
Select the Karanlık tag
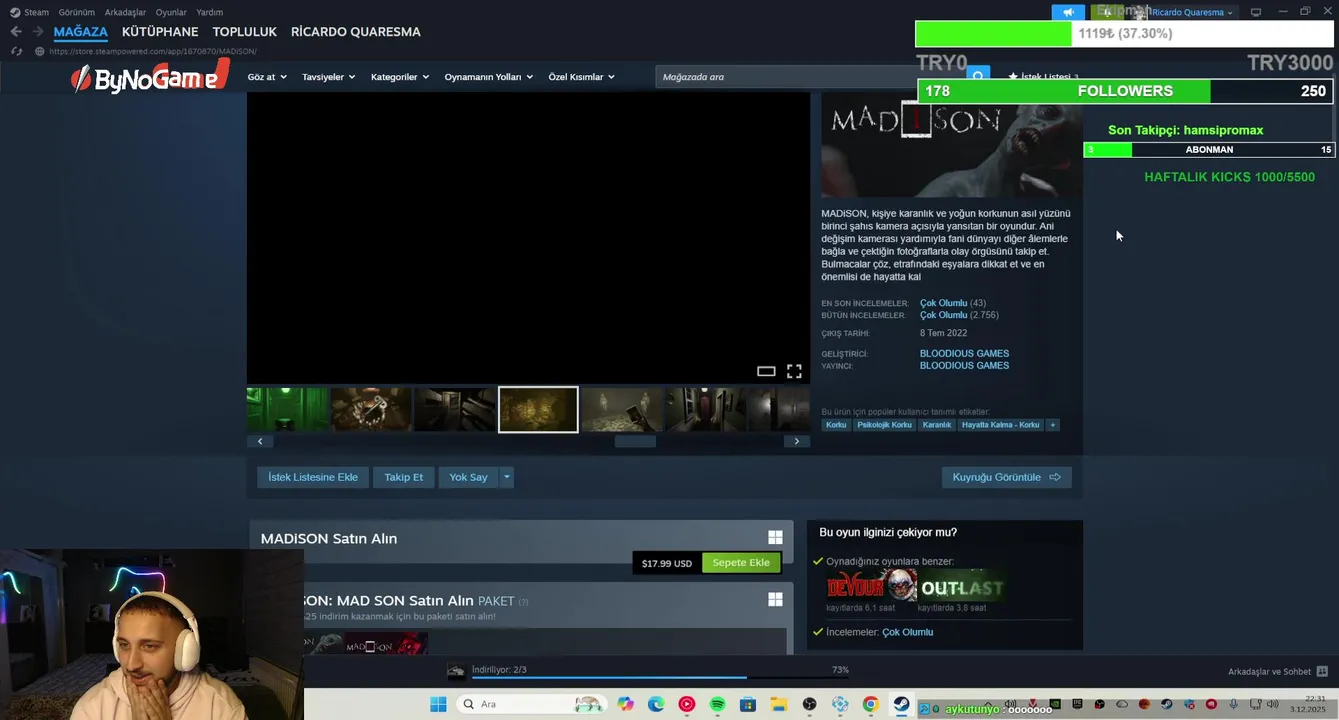pyautogui.click(x=937, y=425)
